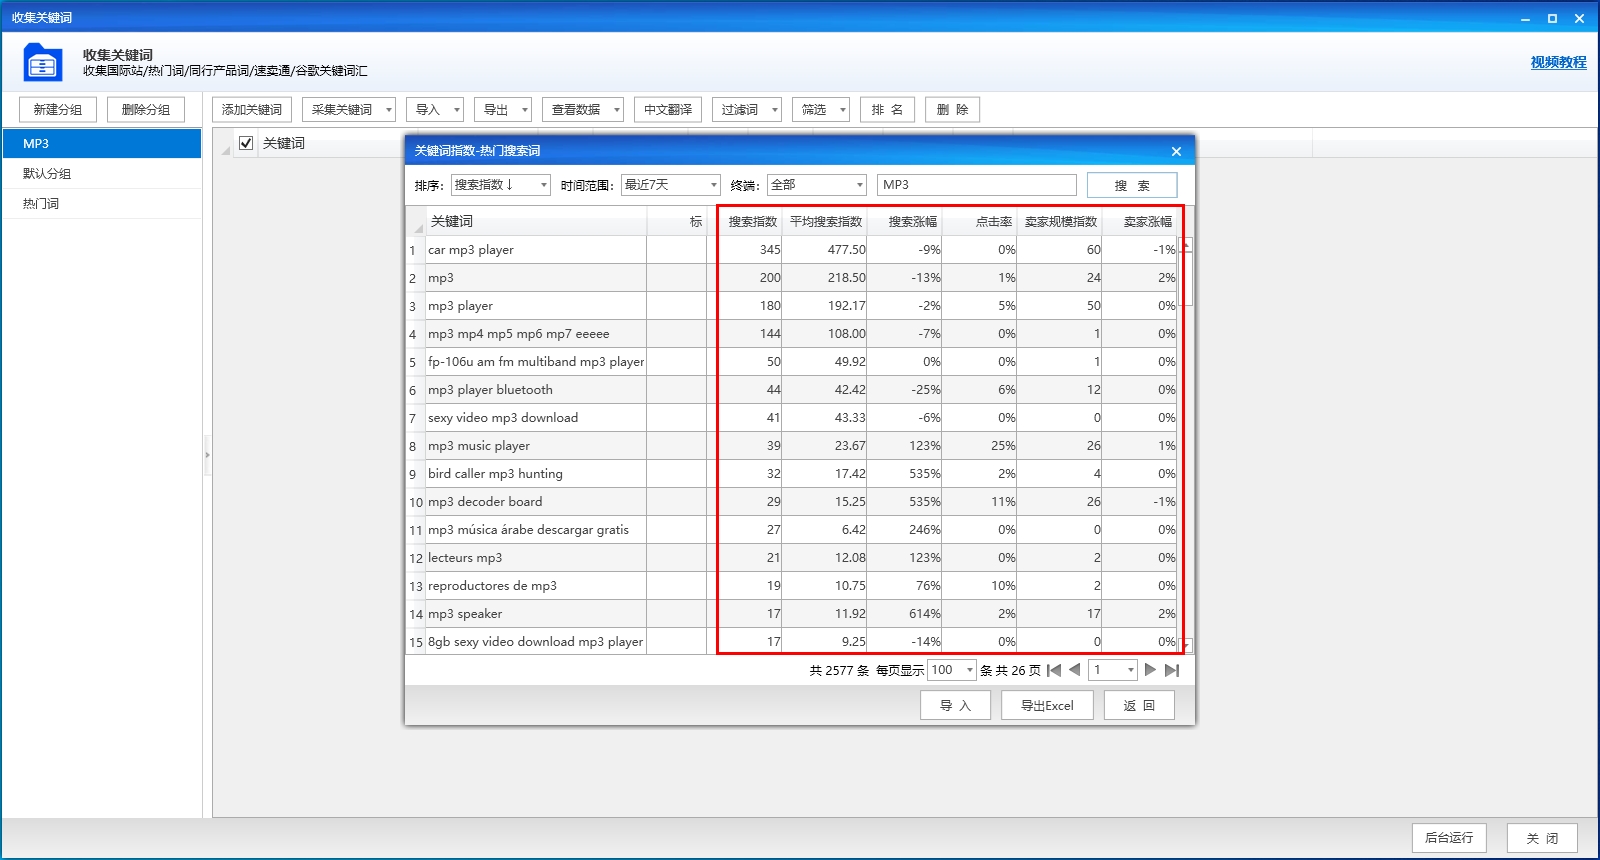Select the 'car mp3 player' row
Viewport: 1600px width, 860px height.
pyautogui.click(x=793, y=250)
